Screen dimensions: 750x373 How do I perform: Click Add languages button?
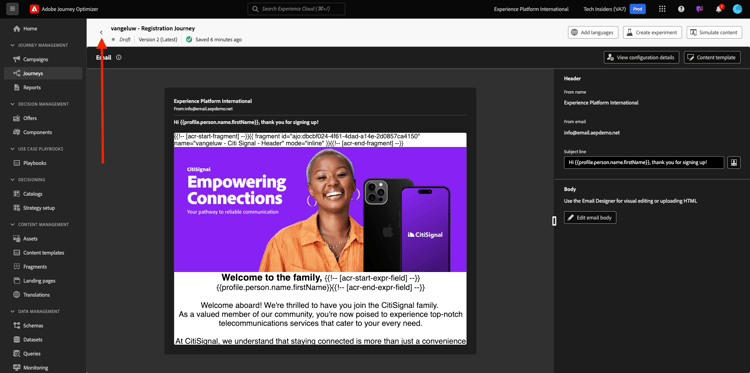594,33
